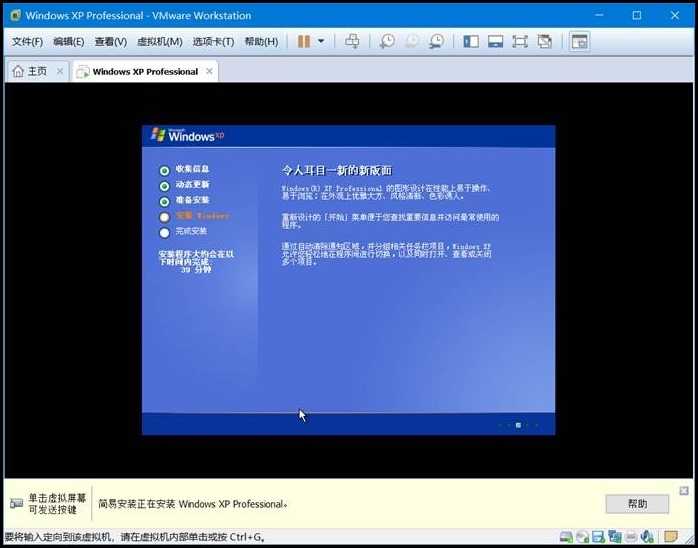Click the heading 令人耳目一新的新版面
This screenshot has height=548, width=698.
click(337, 170)
